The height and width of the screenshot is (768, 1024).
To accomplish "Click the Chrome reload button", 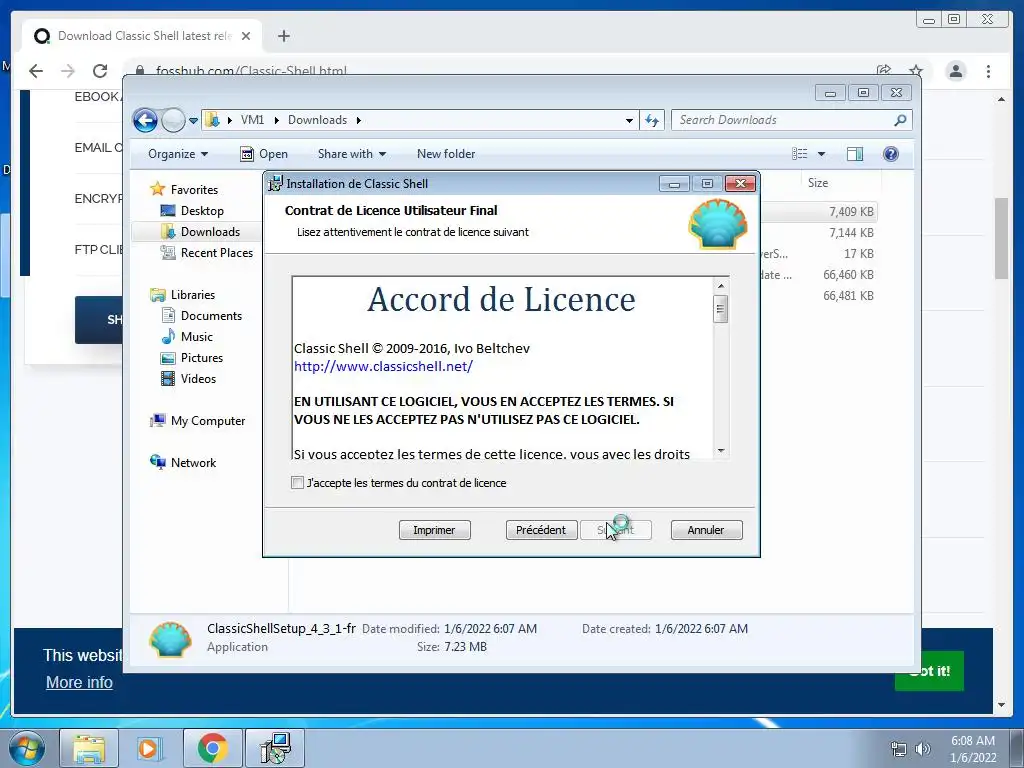I will pos(100,71).
